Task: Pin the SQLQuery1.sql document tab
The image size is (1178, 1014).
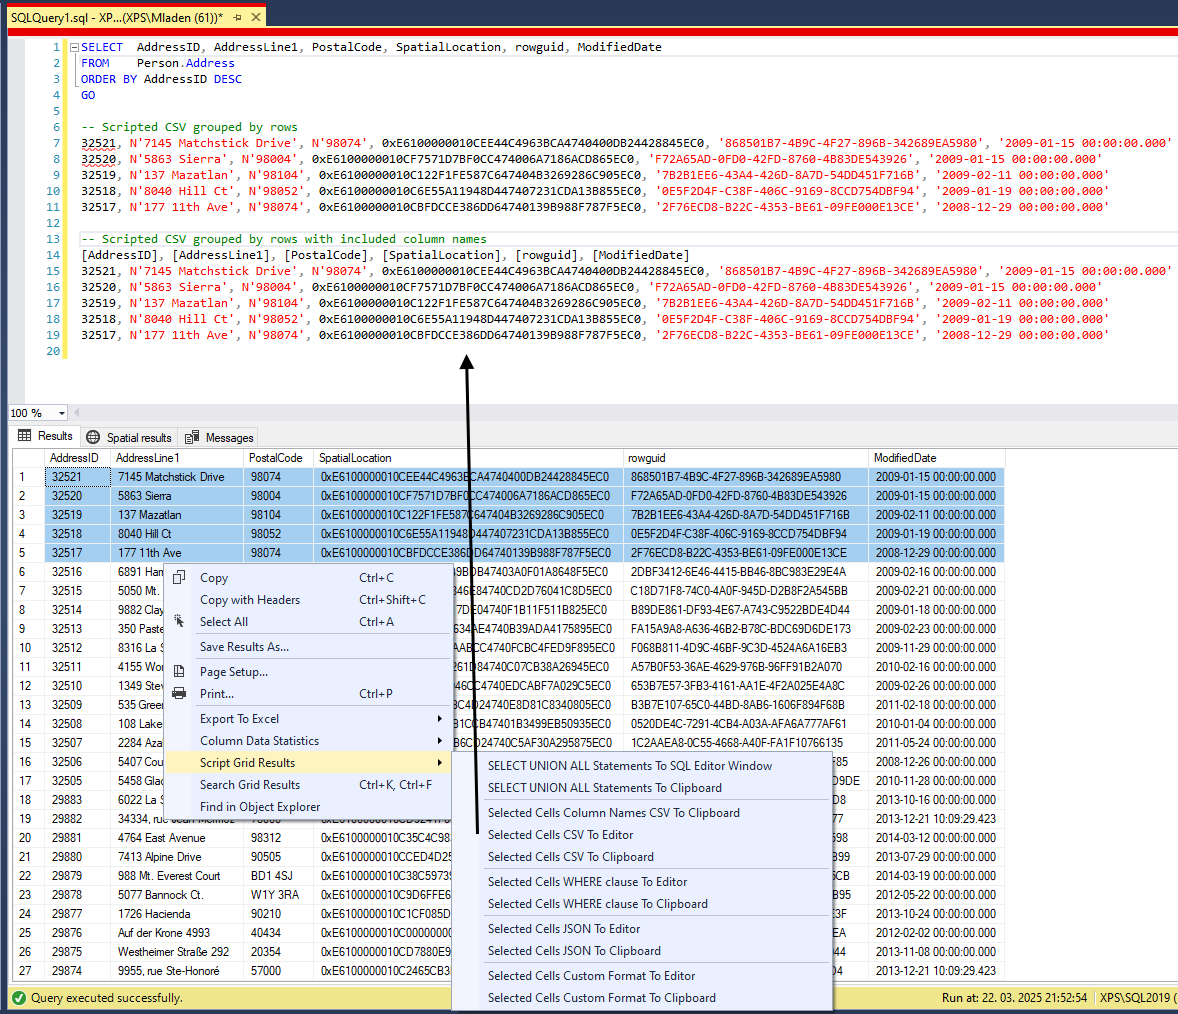Action: pyautogui.click(x=237, y=17)
